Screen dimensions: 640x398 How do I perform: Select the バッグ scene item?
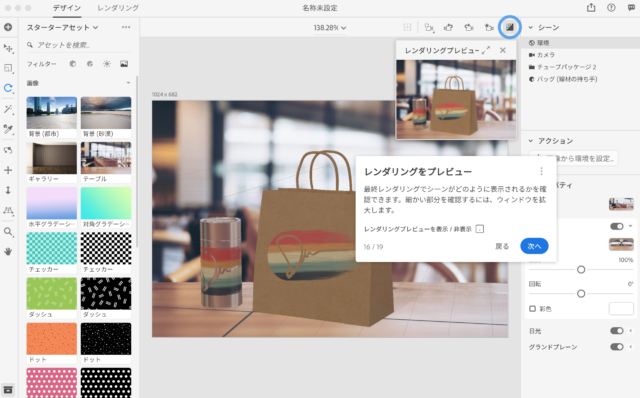pos(580,79)
